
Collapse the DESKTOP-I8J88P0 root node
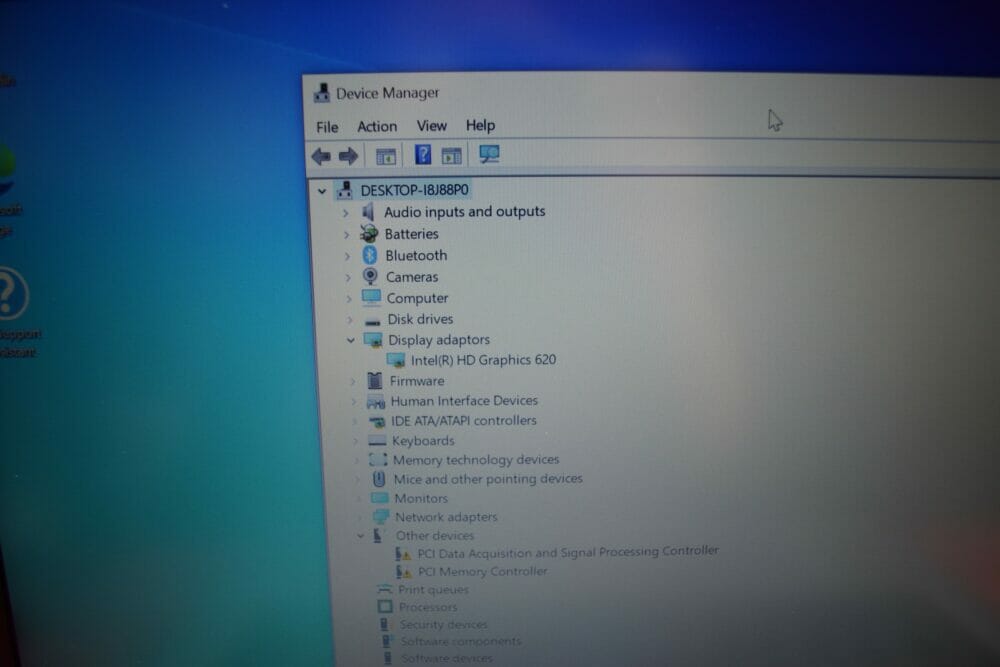(x=322, y=191)
